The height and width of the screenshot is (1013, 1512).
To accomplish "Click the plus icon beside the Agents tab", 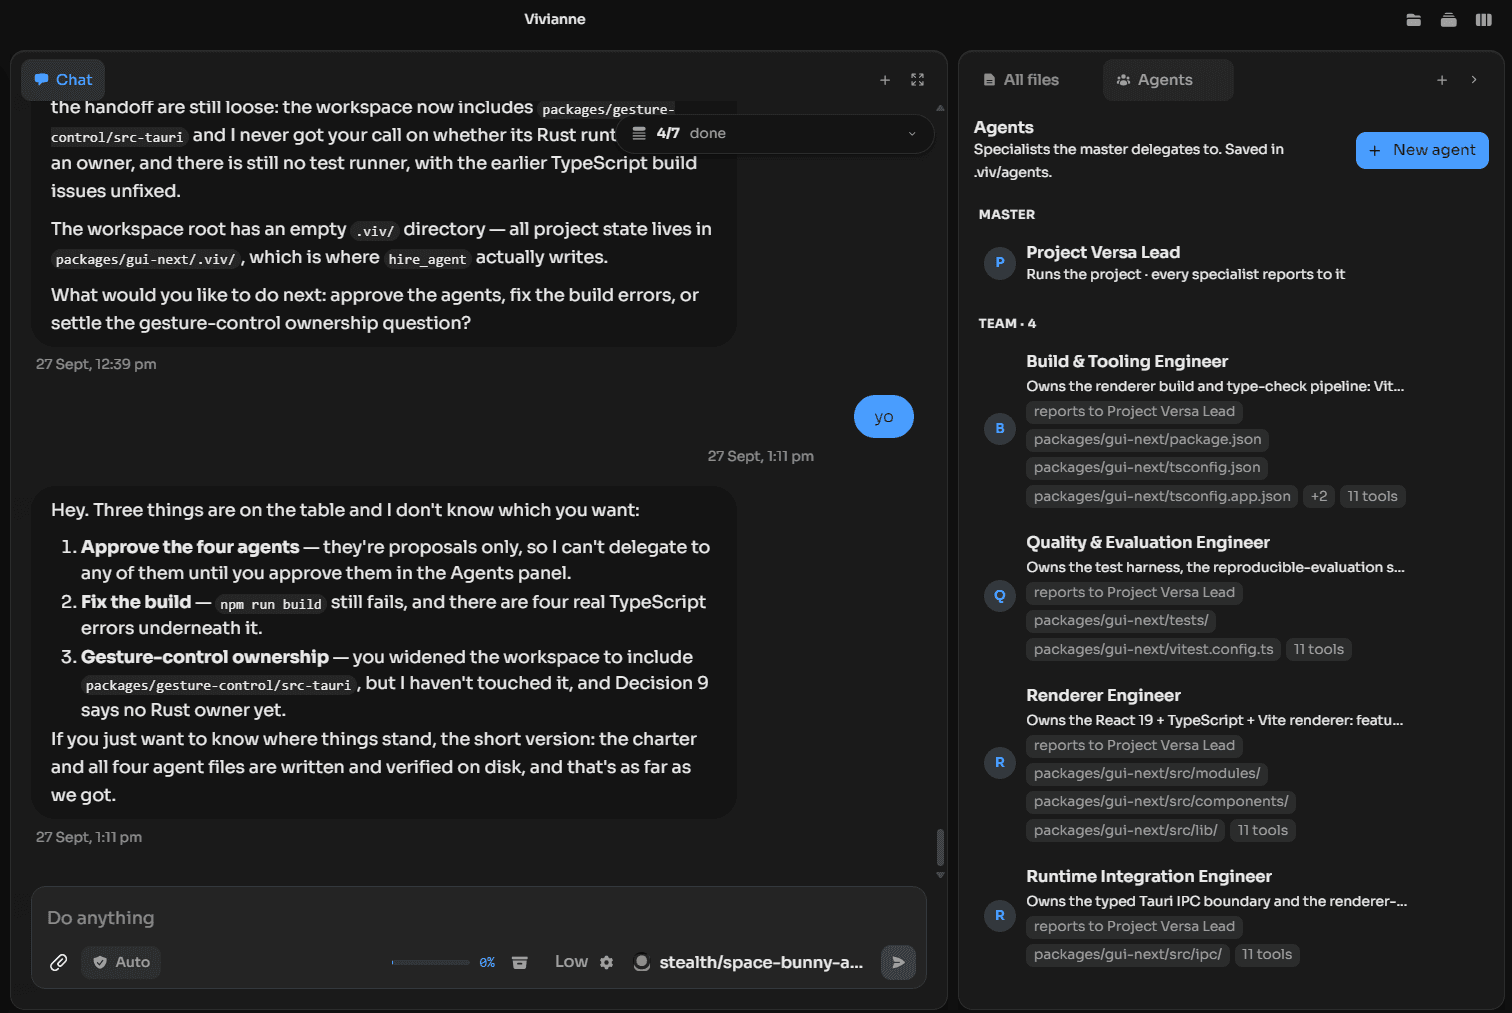I will click(x=1442, y=80).
